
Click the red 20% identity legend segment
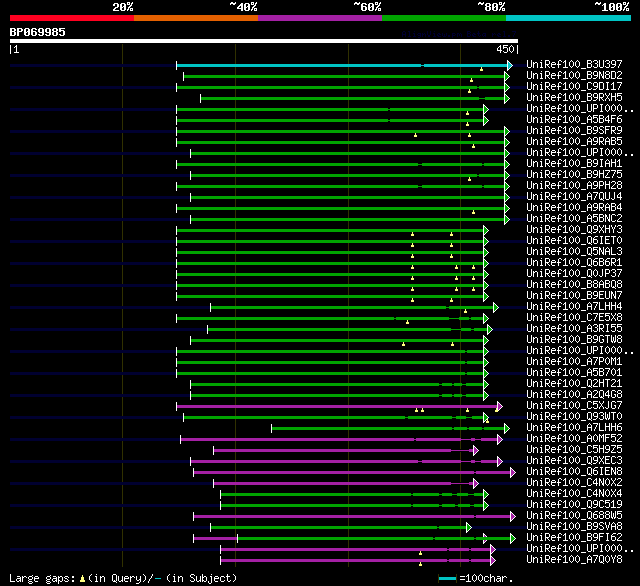point(72,18)
